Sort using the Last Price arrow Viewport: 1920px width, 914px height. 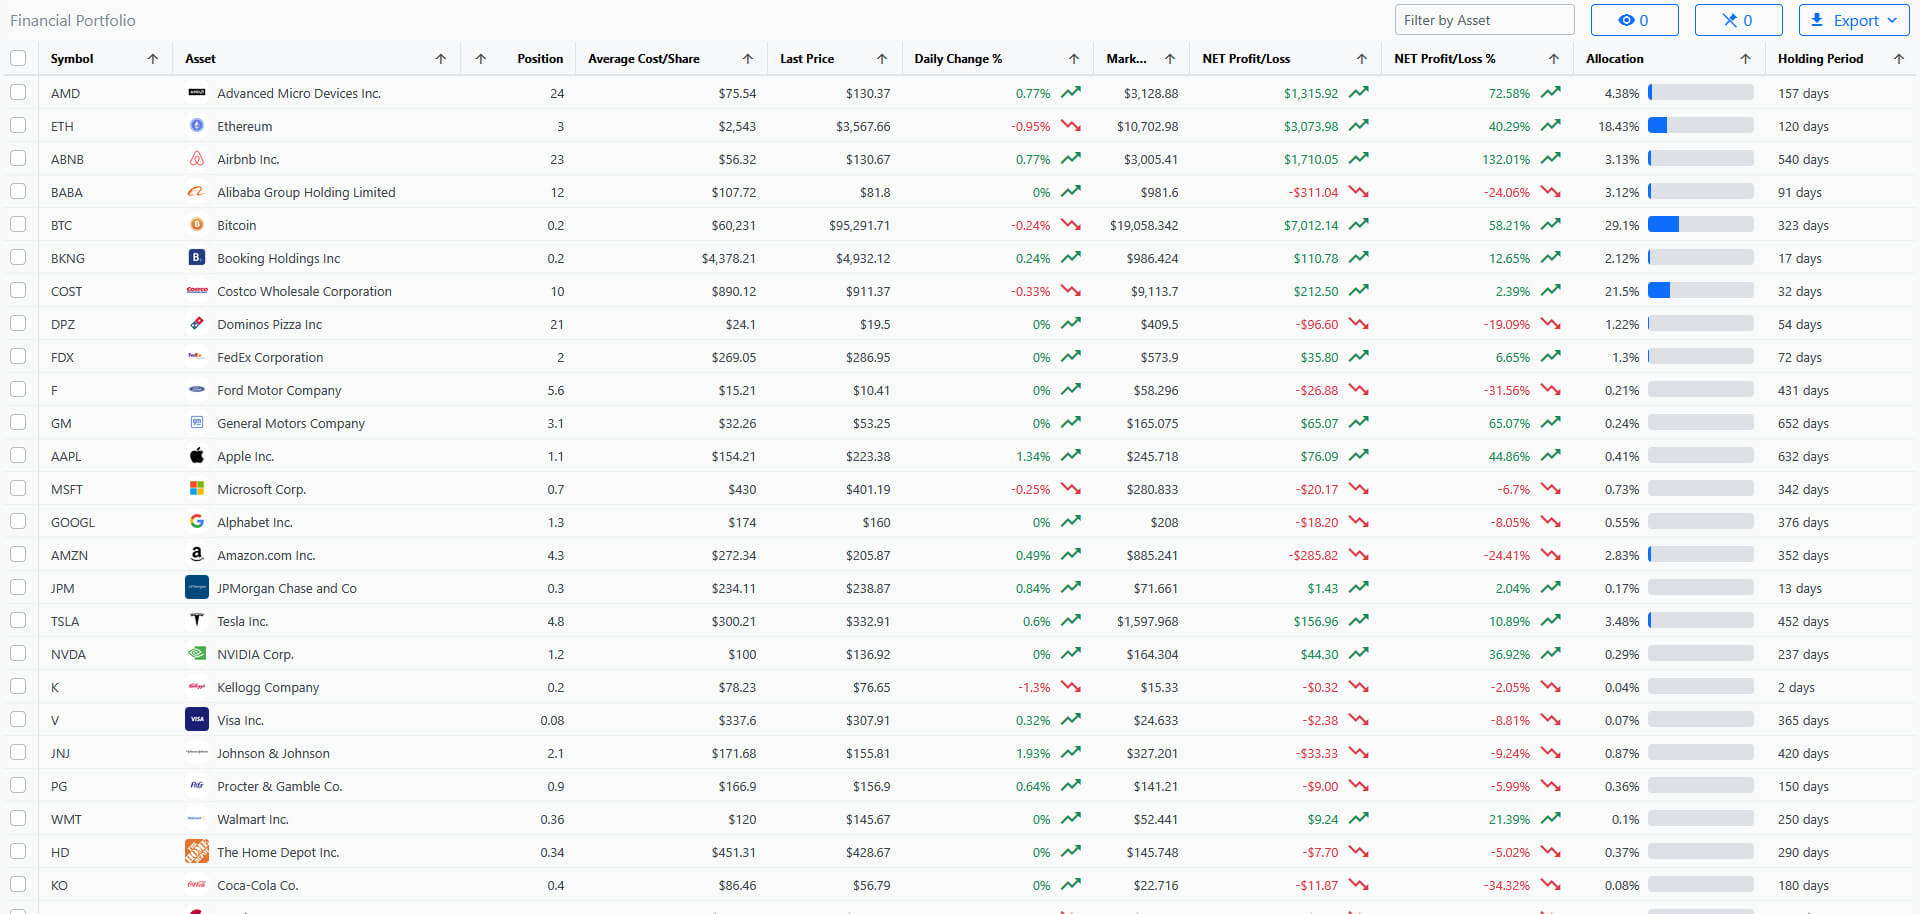pos(882,59)
